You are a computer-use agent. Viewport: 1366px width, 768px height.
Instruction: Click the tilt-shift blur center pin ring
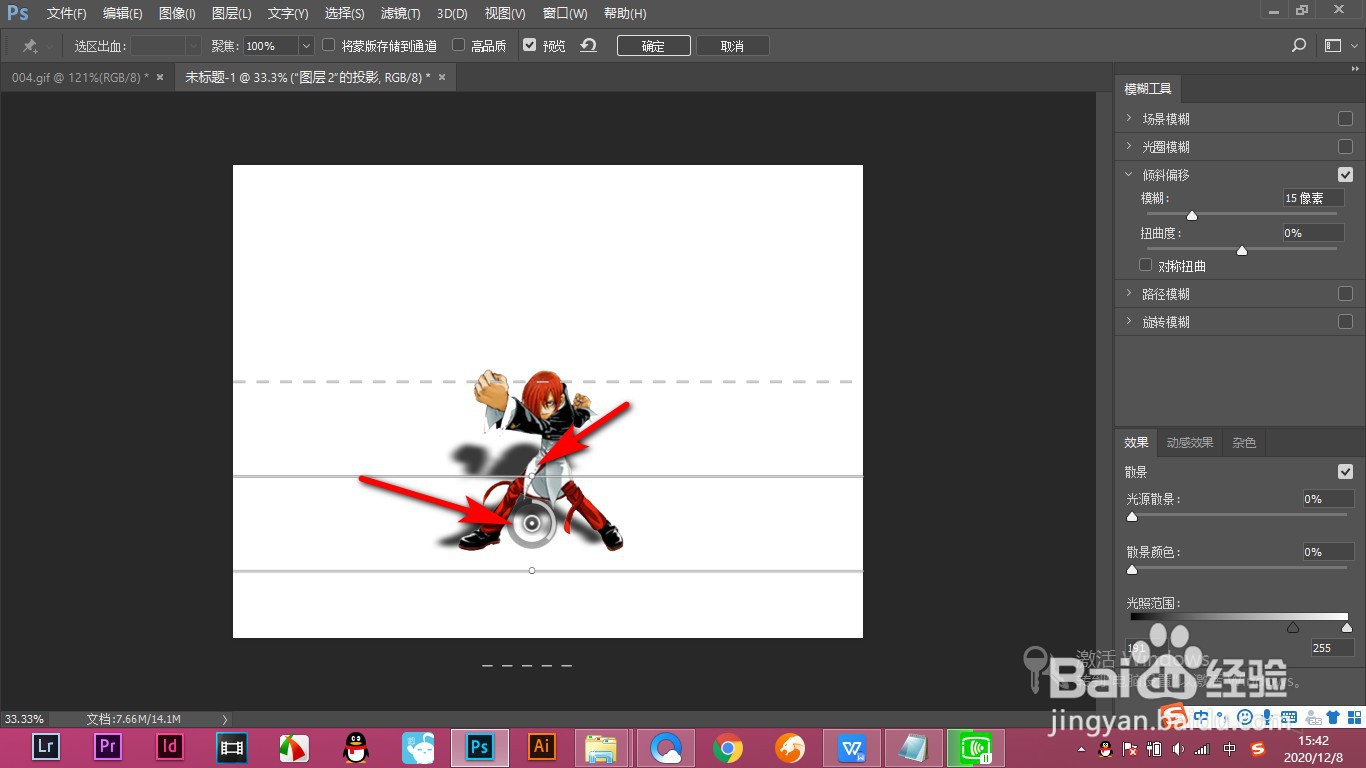(x=531, y=523)
